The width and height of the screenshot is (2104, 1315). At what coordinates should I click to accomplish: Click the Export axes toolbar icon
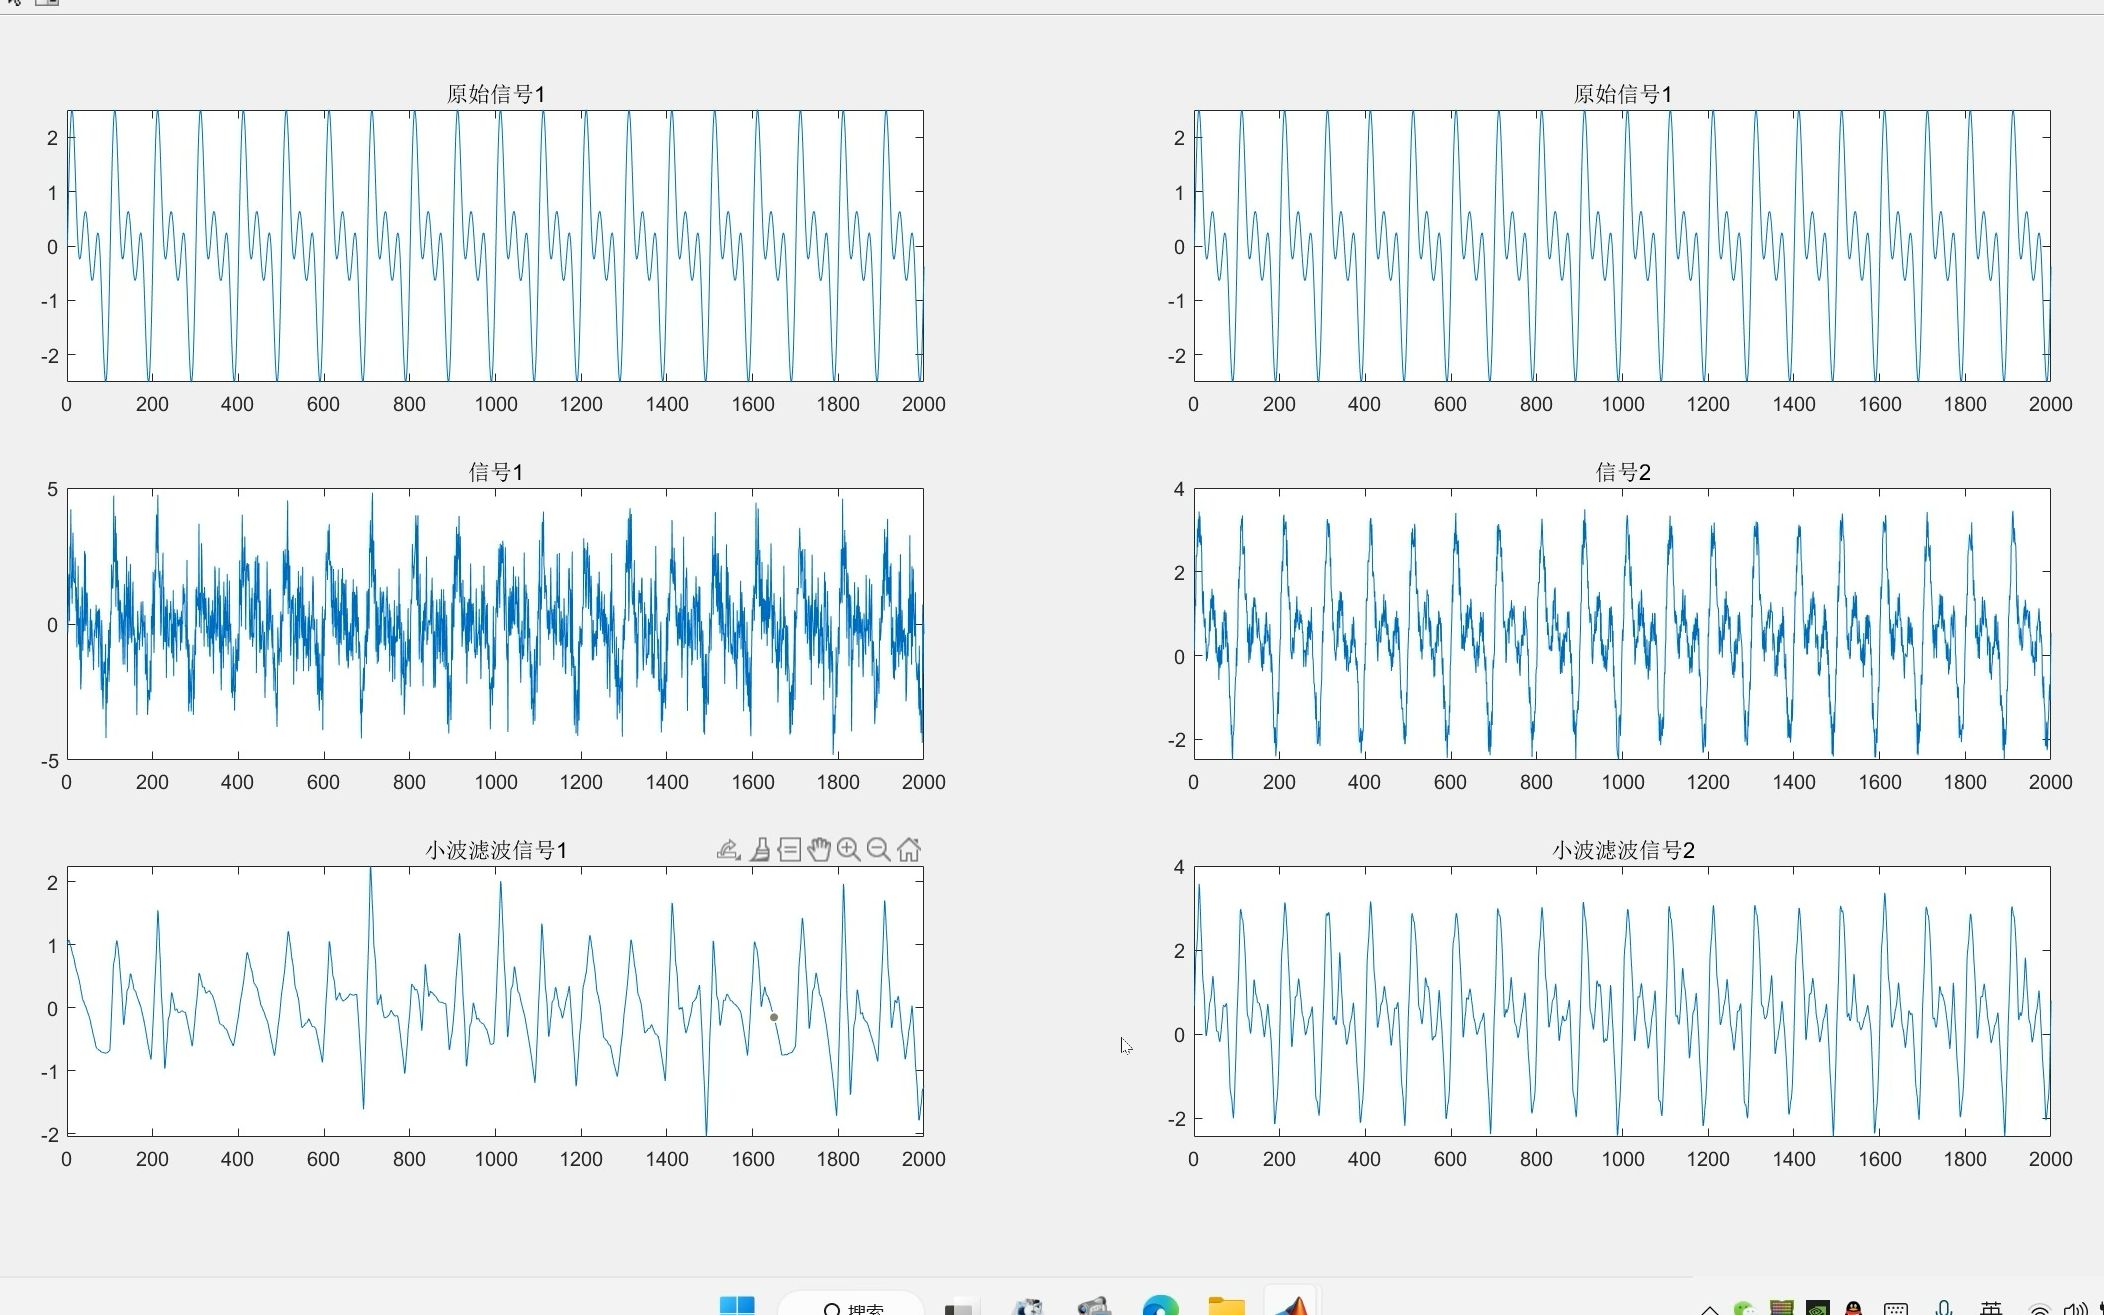point(728,850)
